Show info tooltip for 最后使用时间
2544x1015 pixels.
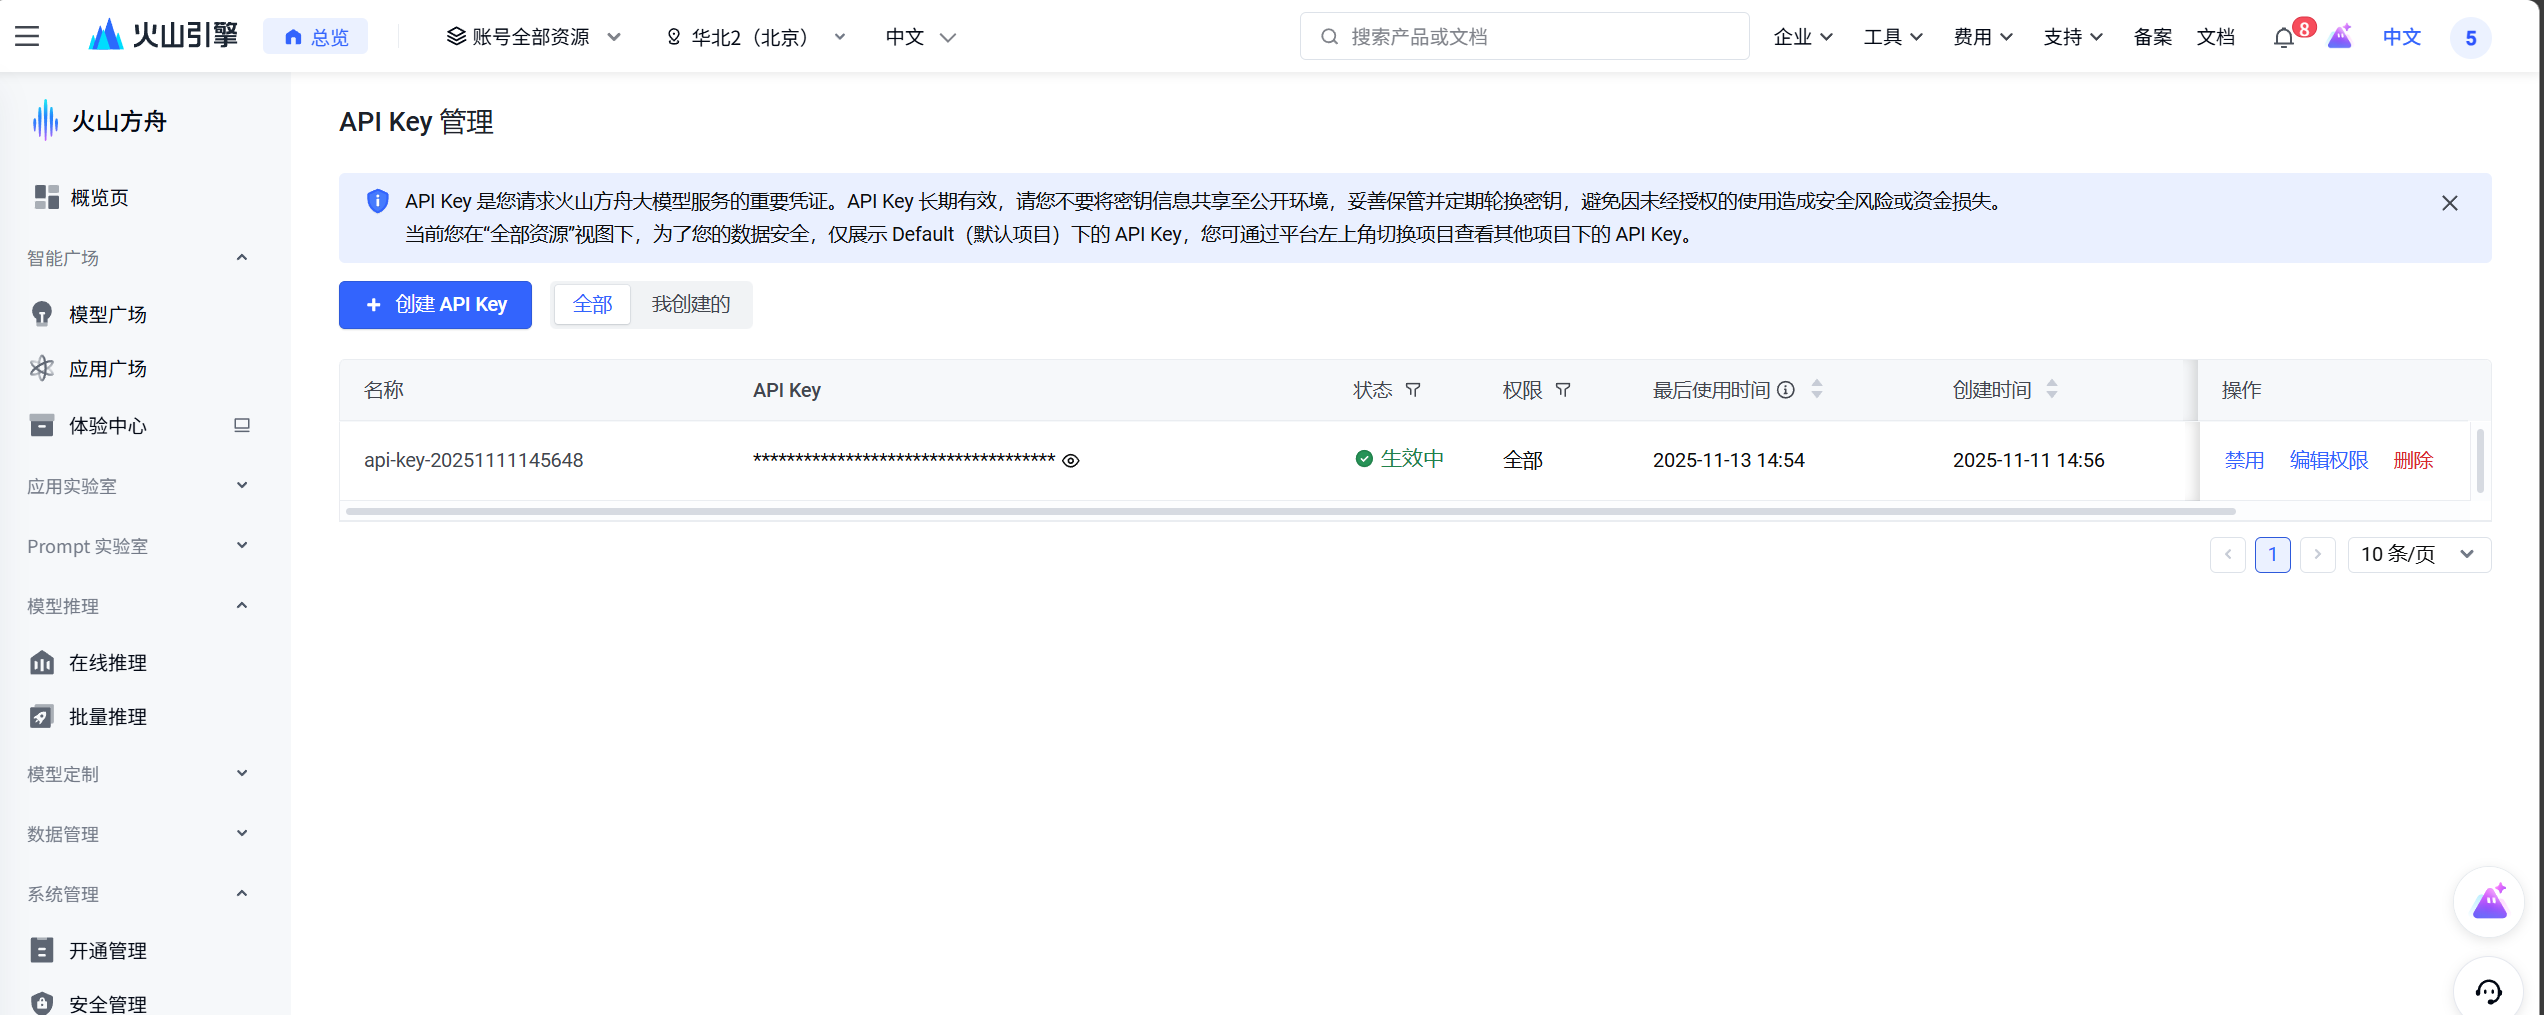click(x=1785, y=390)
